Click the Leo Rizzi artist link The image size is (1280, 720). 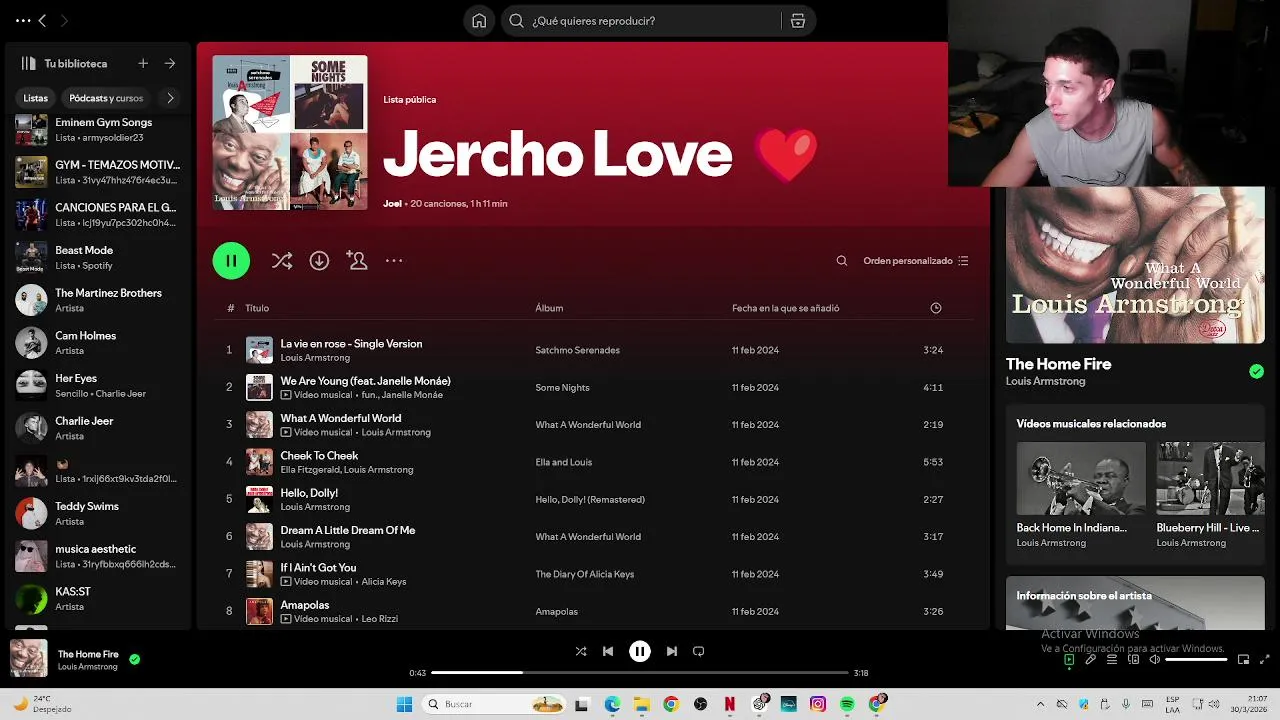point(379,619)
